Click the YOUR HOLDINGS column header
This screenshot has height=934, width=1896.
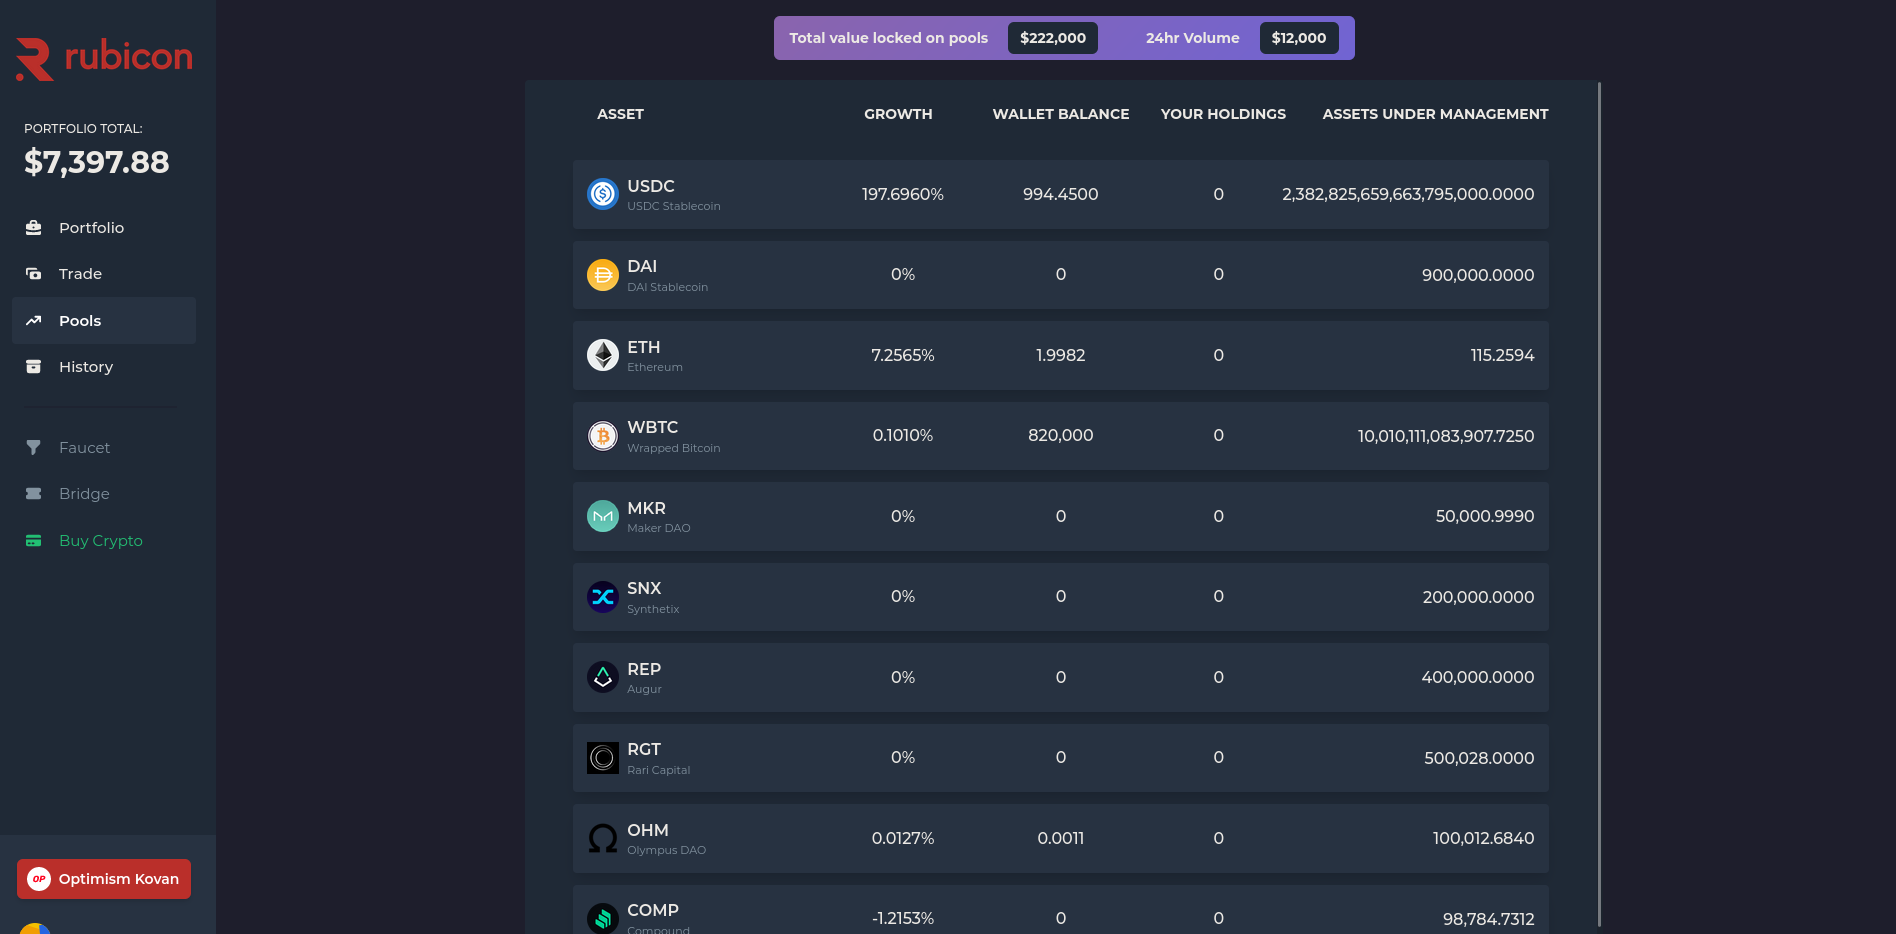click(1223, 114)
